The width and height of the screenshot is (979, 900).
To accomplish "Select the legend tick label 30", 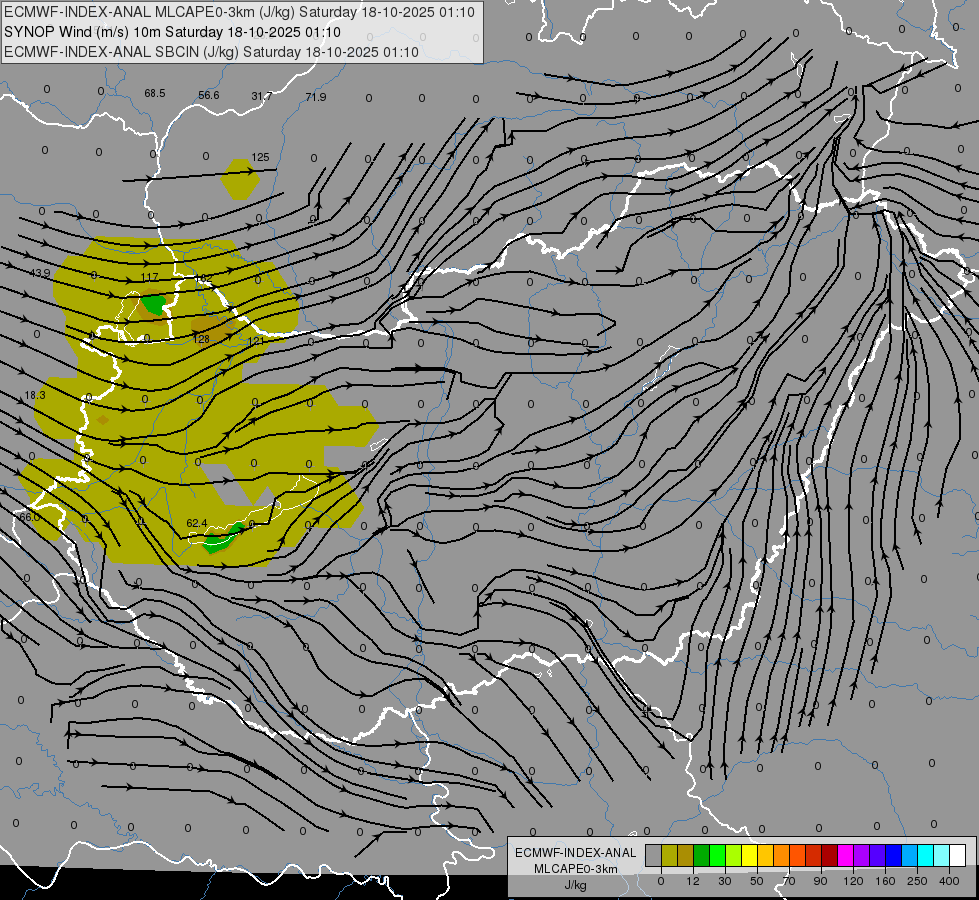I will [x=724, y=881].
